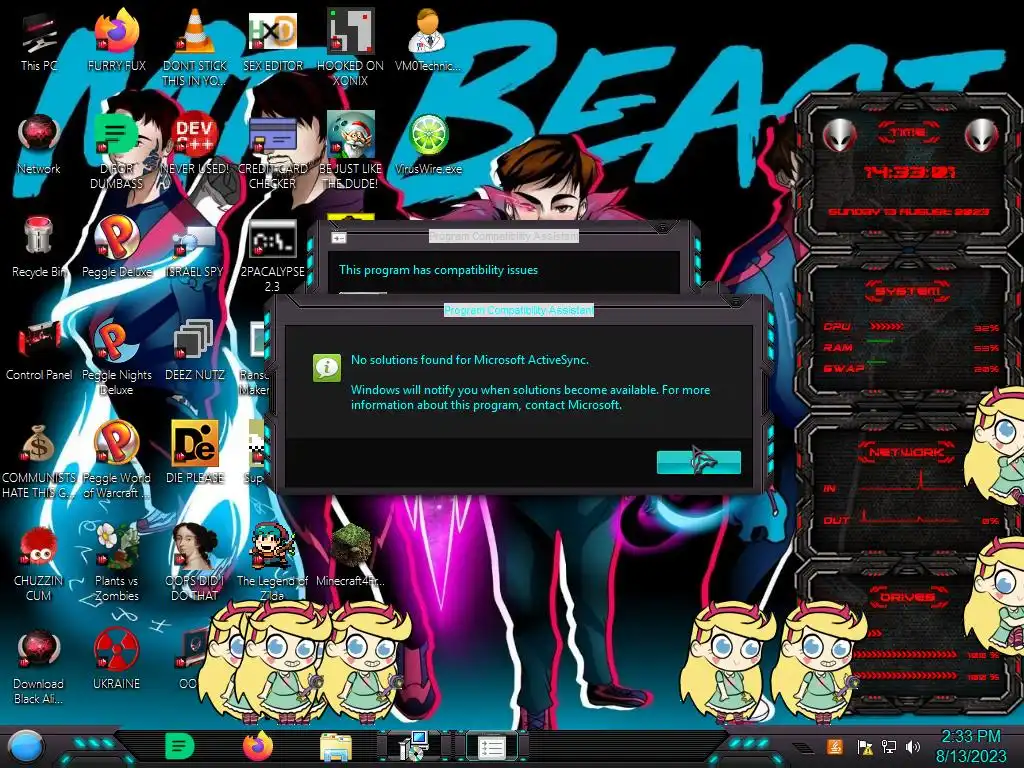1024x768 pixels.
Task: Open the Download Black Ali... icon
Action: click(x=39, y=666)
